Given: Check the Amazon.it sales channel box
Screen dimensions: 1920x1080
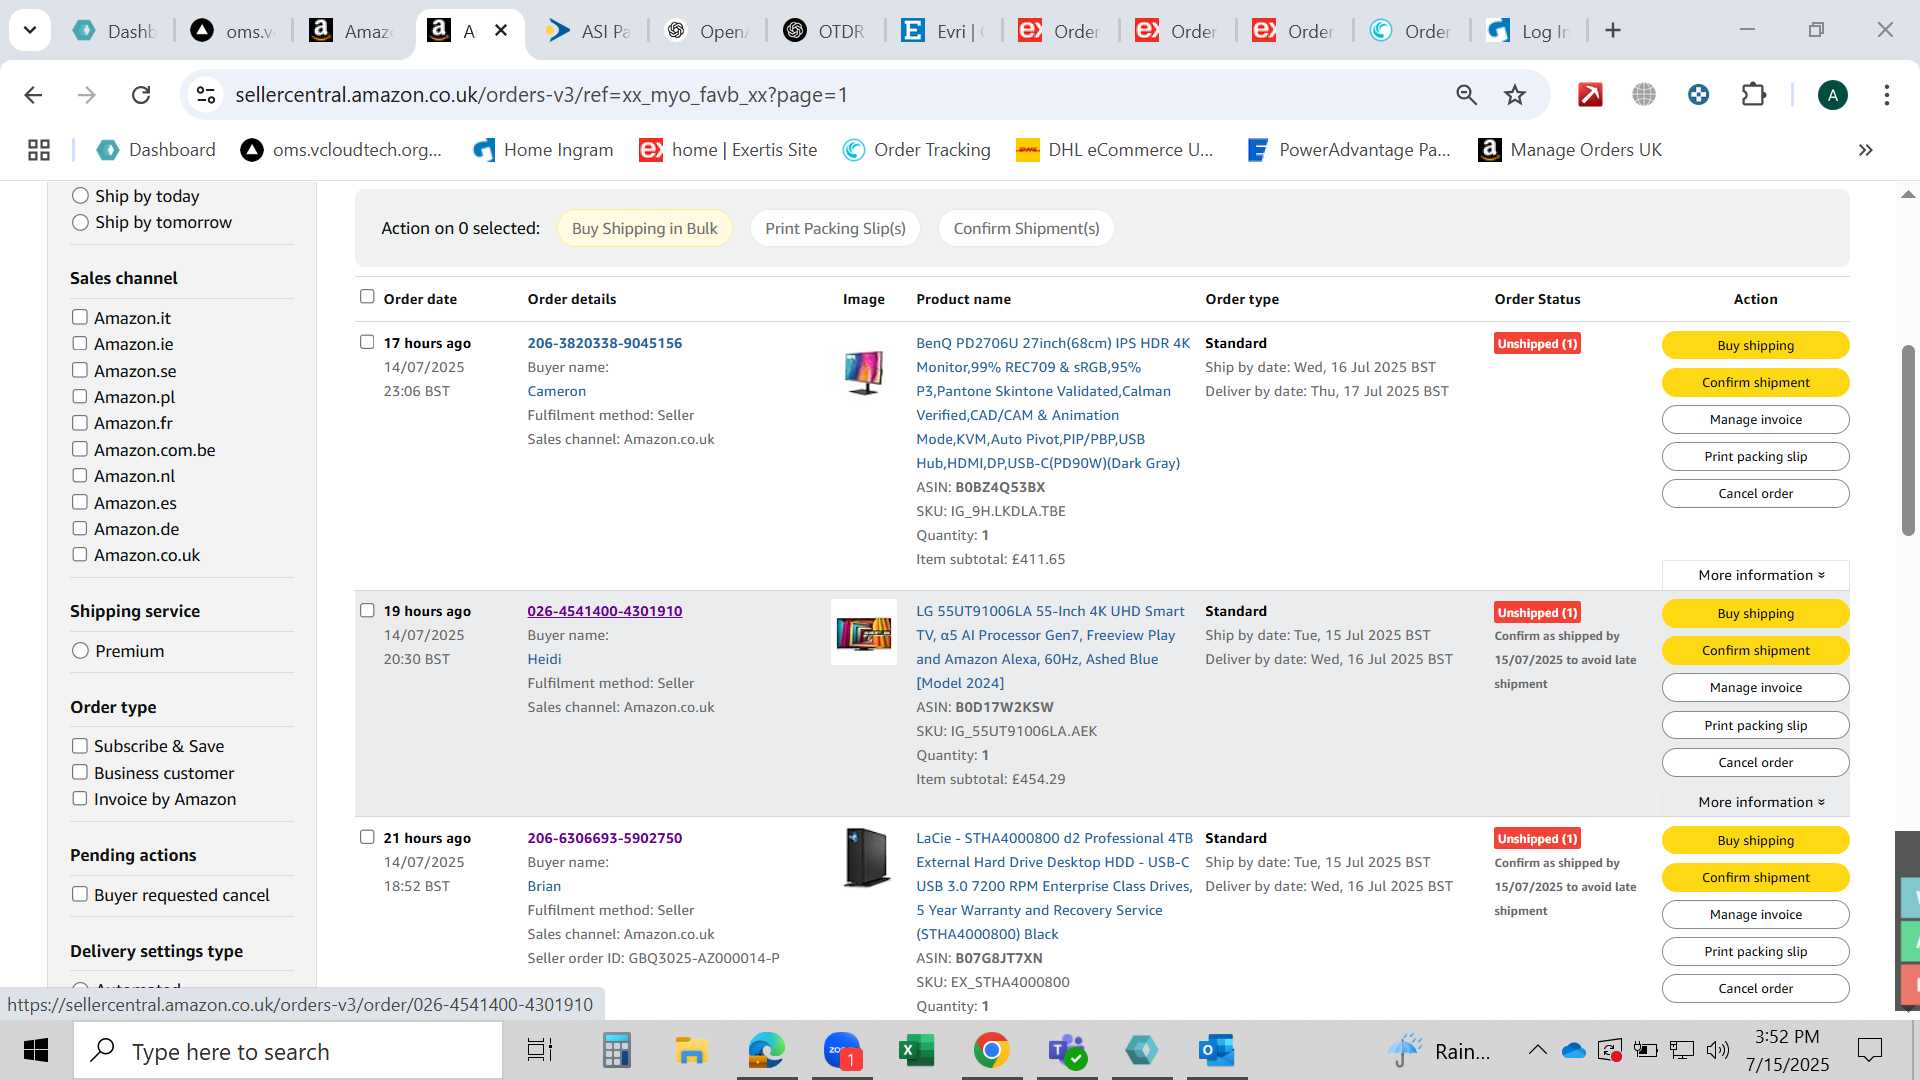Looking at the screenshot, I should [x=80, y=317].
